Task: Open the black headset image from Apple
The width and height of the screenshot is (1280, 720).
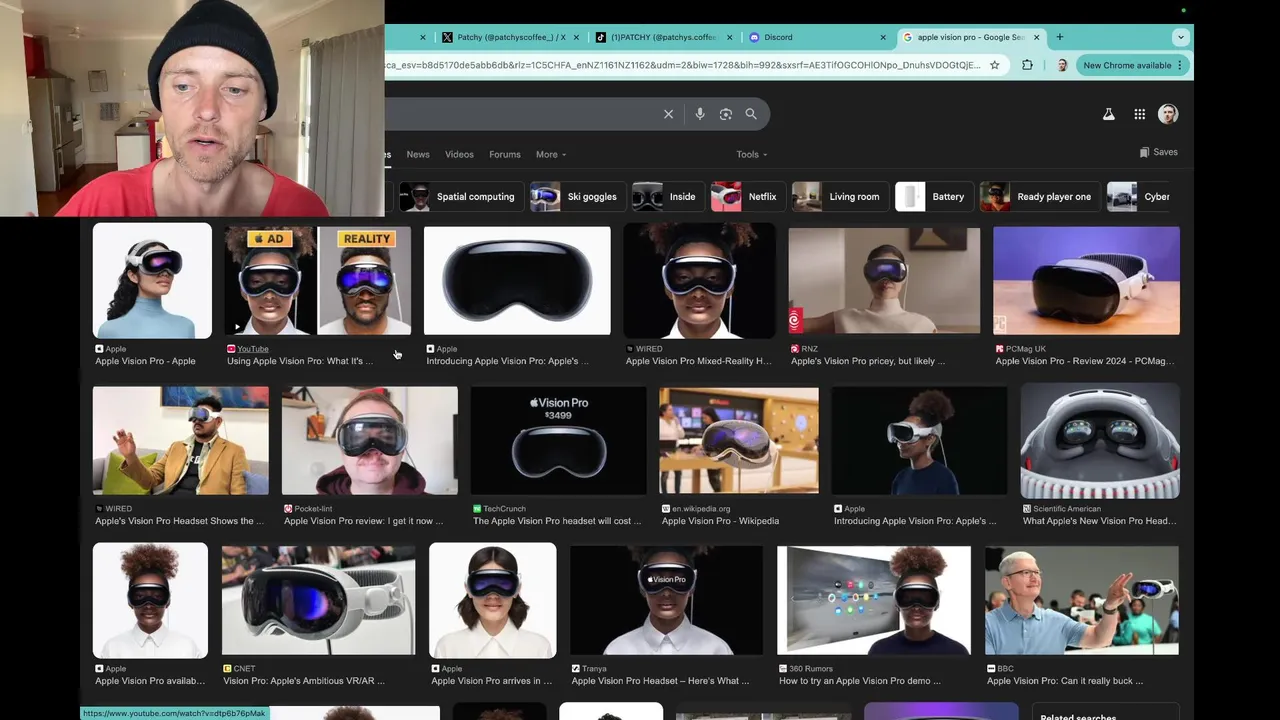Action: tap(517, 281)
